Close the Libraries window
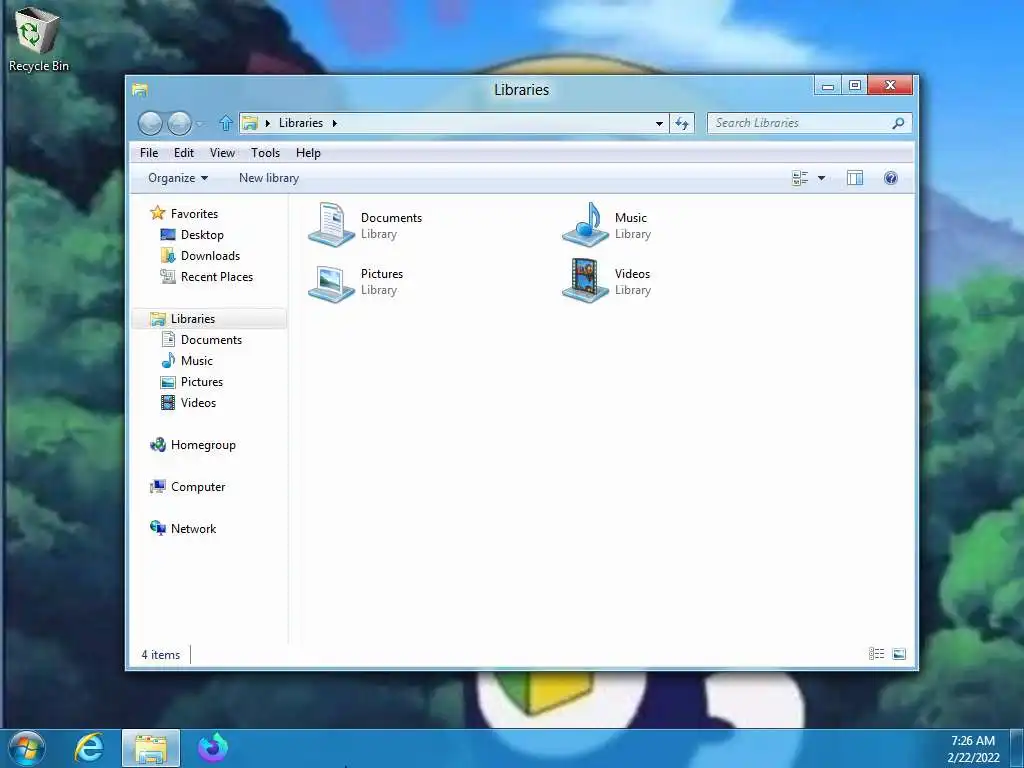Screen dimensions: 1024x768 point(890,86)
